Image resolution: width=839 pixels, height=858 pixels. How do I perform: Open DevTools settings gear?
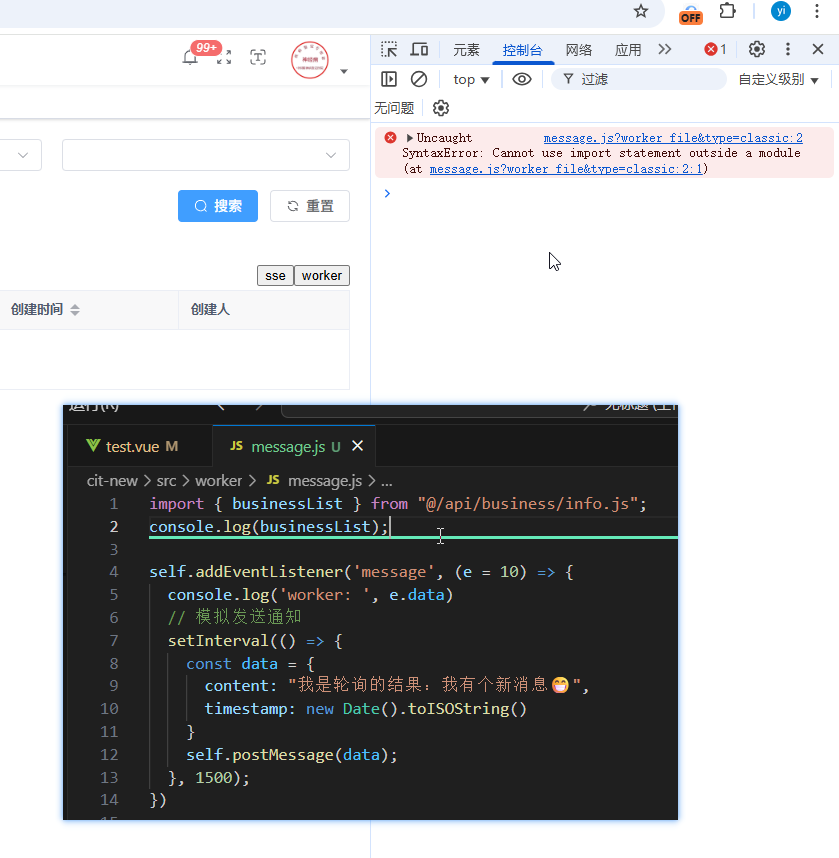757,48
